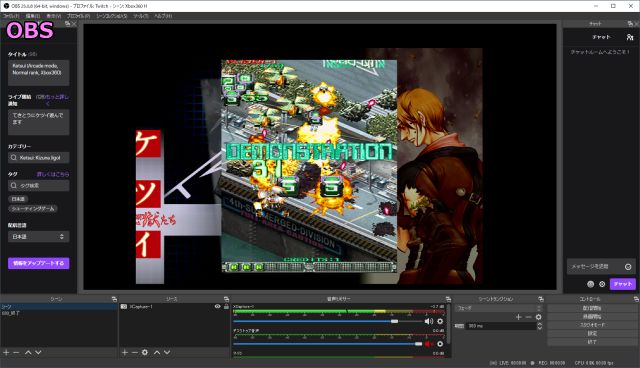Float the stream info dock panel
The width and height of the screenshot is (640, 368).
68,24
